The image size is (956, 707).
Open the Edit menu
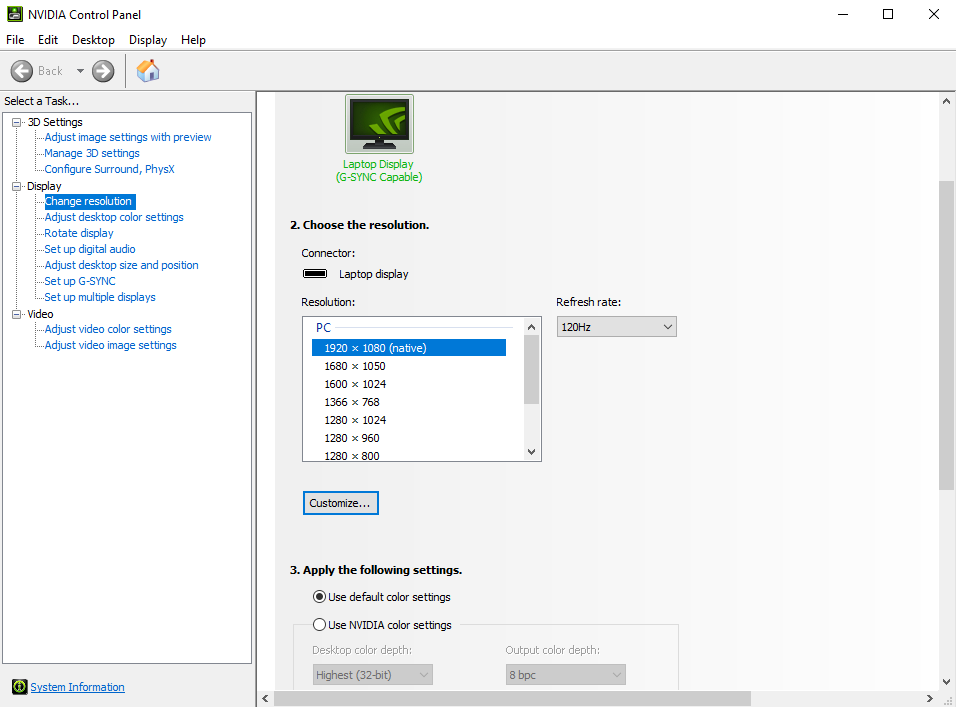48,40
